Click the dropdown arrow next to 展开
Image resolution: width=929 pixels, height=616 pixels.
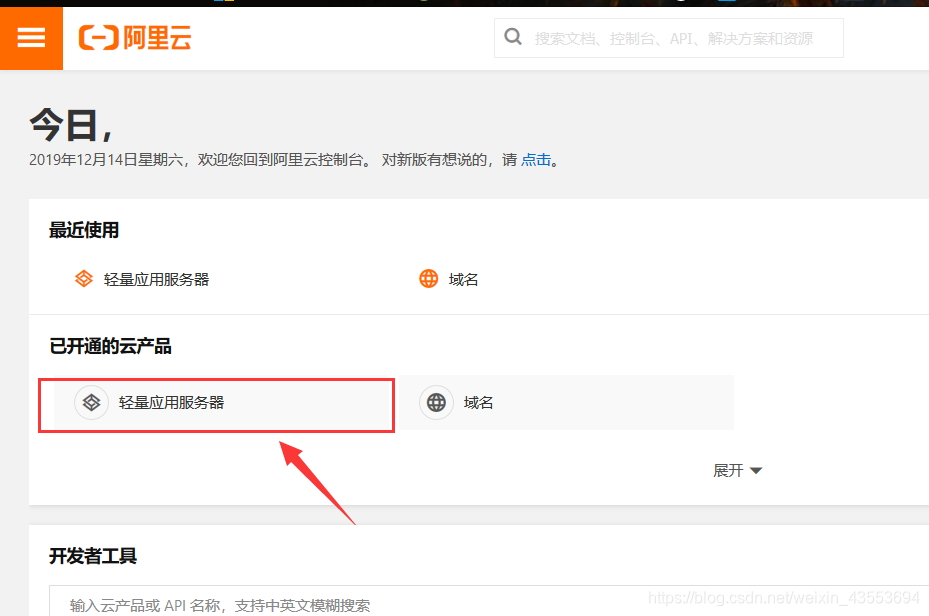click(755, 469)
